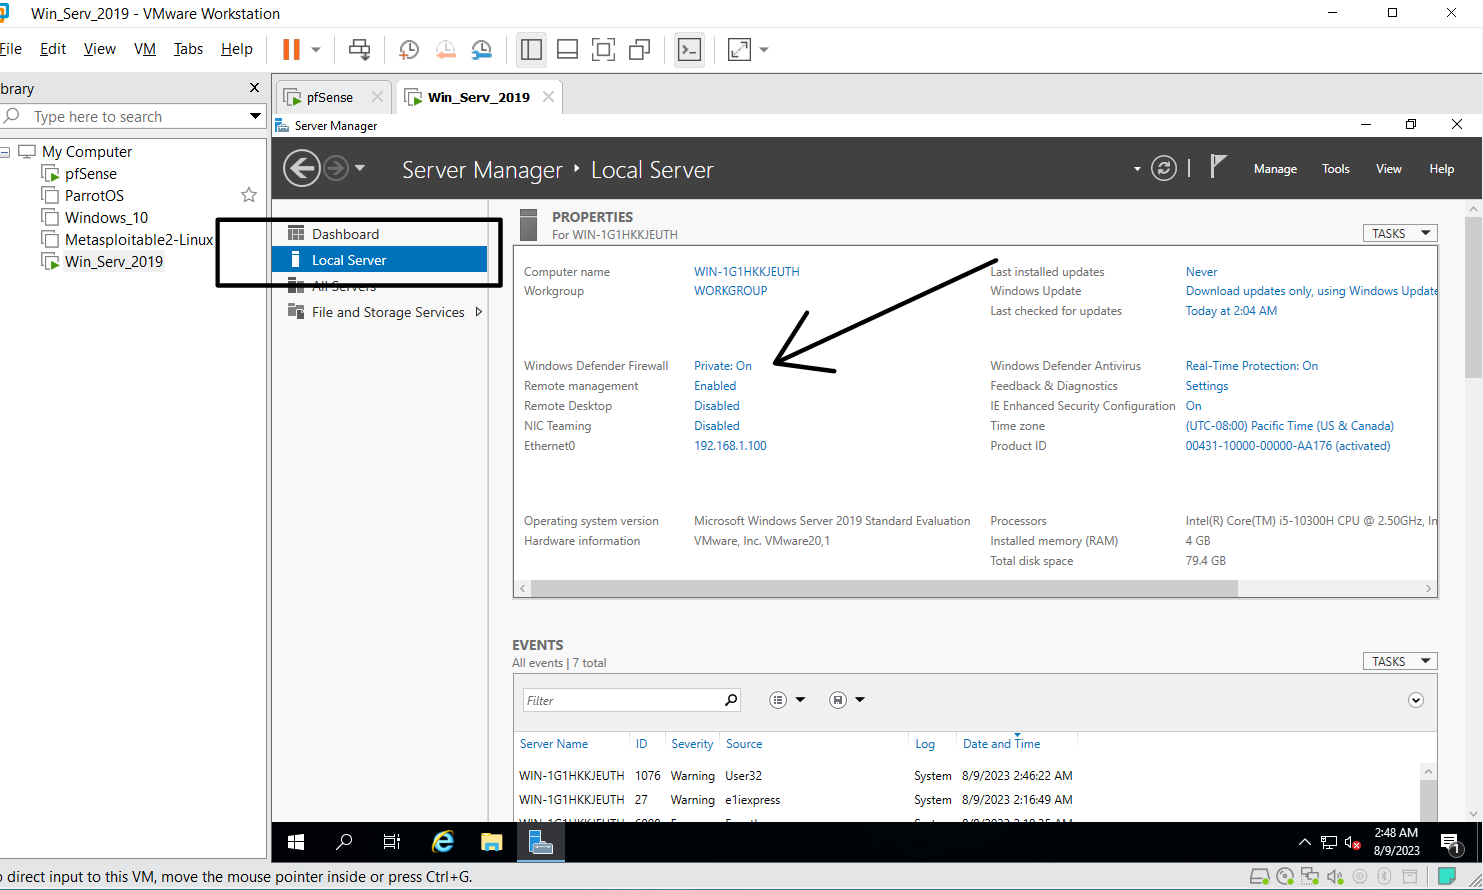Expand File and Storage Services arrow

[x=479, y=312]
